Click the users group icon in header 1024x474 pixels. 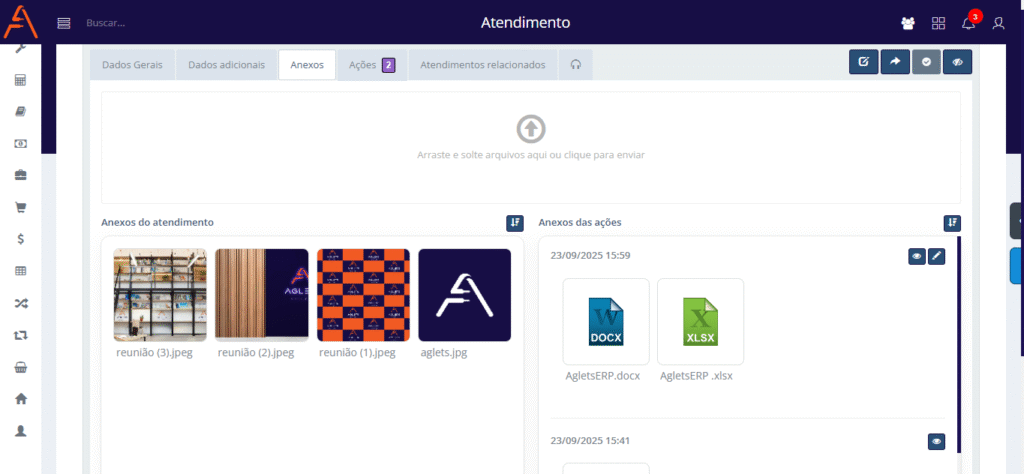[908, 23]
